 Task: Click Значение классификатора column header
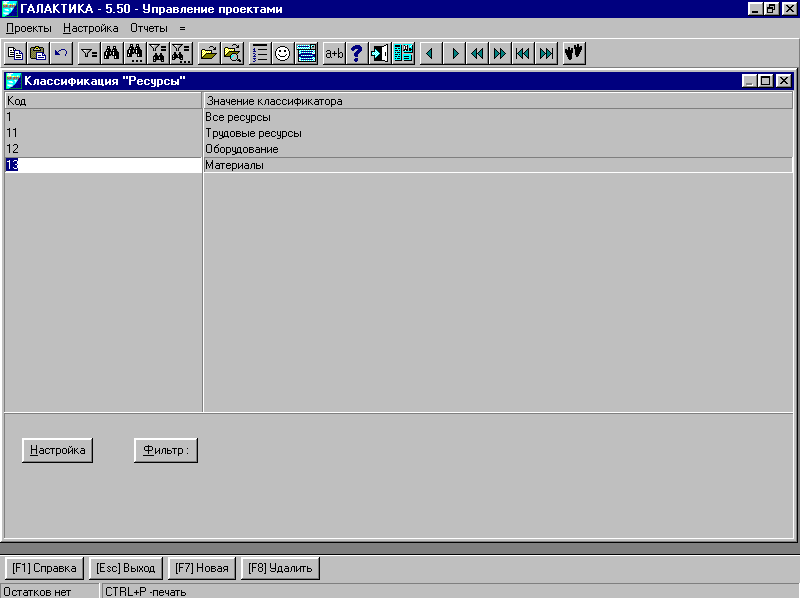tap(498, 101)
